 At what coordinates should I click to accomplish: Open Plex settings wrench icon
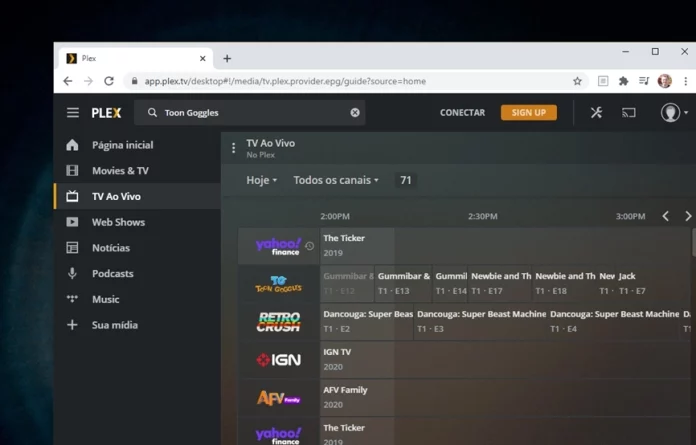(596, 113)
